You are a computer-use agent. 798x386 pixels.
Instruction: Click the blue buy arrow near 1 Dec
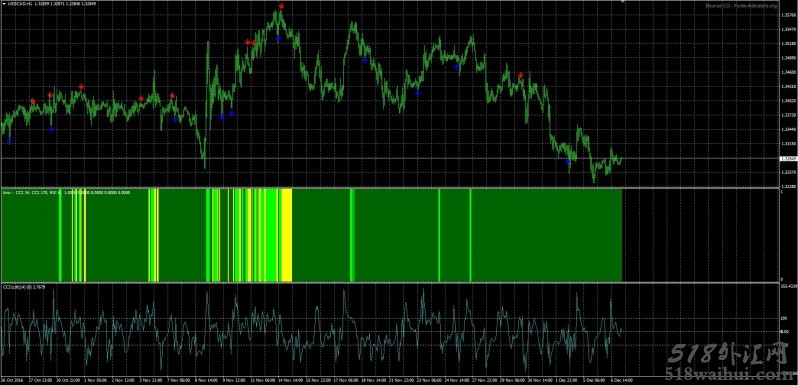pos(568,162)
